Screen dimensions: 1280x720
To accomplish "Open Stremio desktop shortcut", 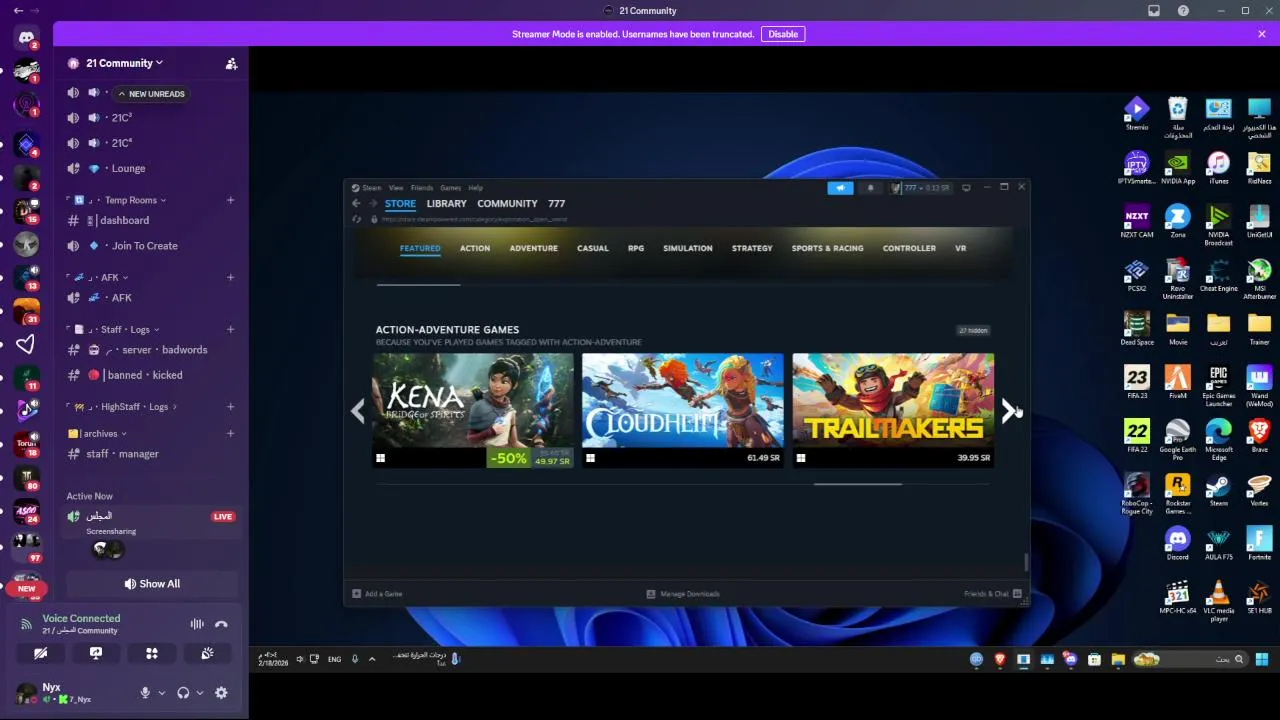I will tap(1137, 113).
